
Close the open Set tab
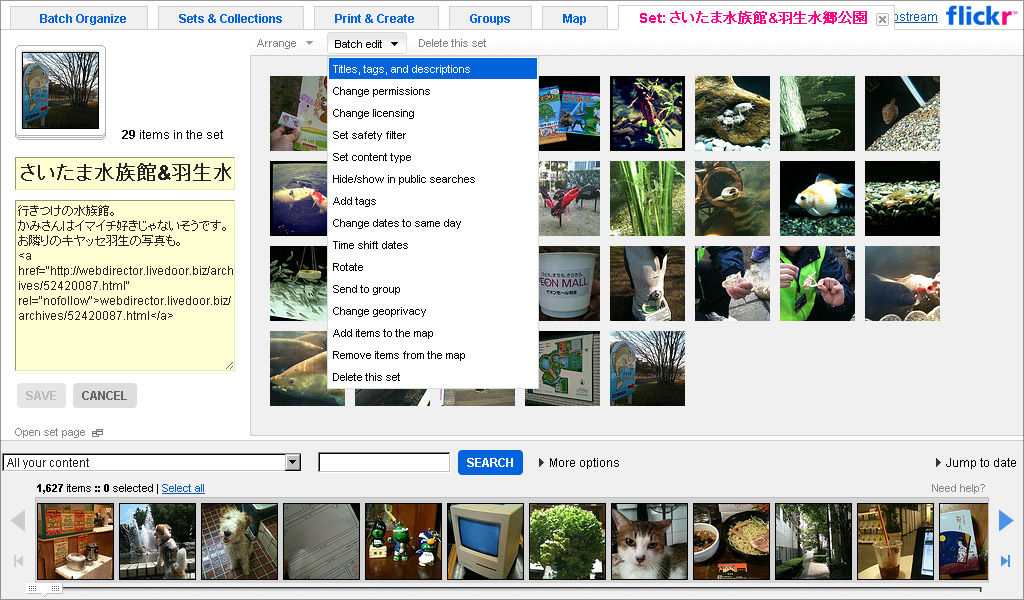pyautogui.click(x=882, y=20)
